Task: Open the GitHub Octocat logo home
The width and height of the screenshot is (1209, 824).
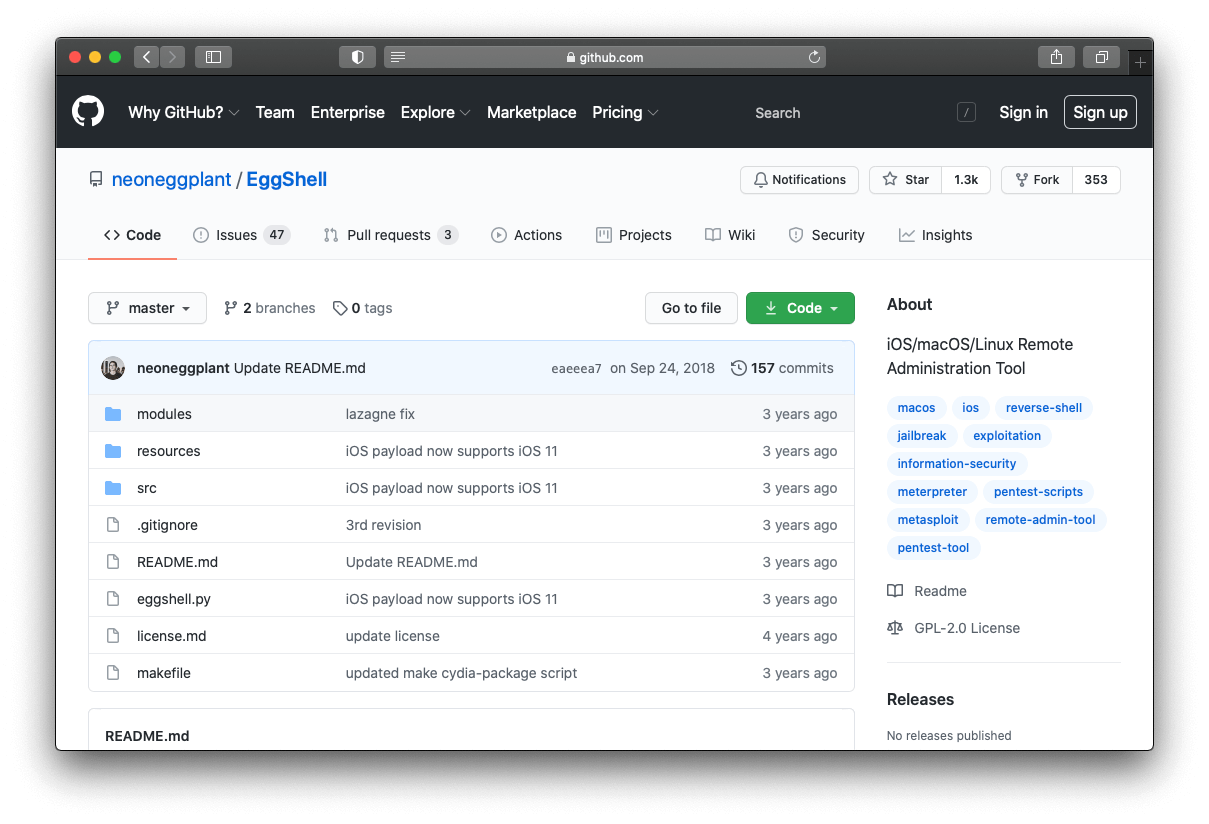Action: point(88,112)
